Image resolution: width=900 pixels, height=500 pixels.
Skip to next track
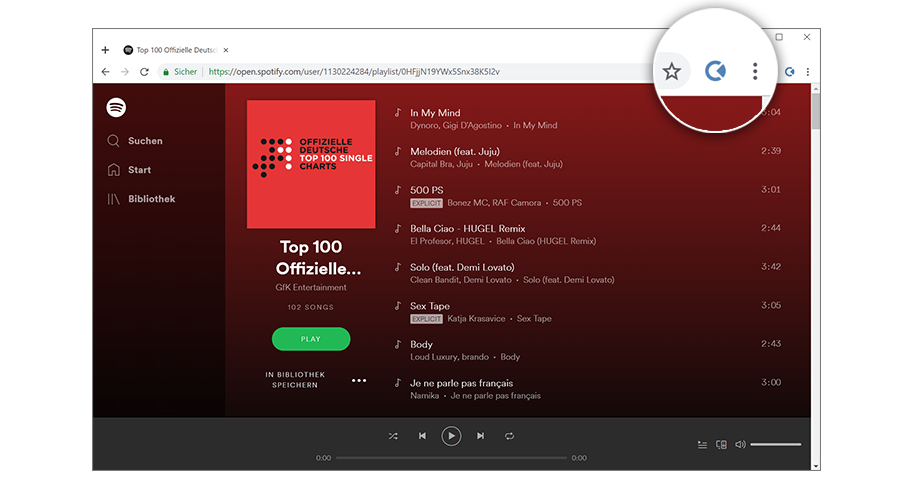pyautogui.click(x=480, y=436)
